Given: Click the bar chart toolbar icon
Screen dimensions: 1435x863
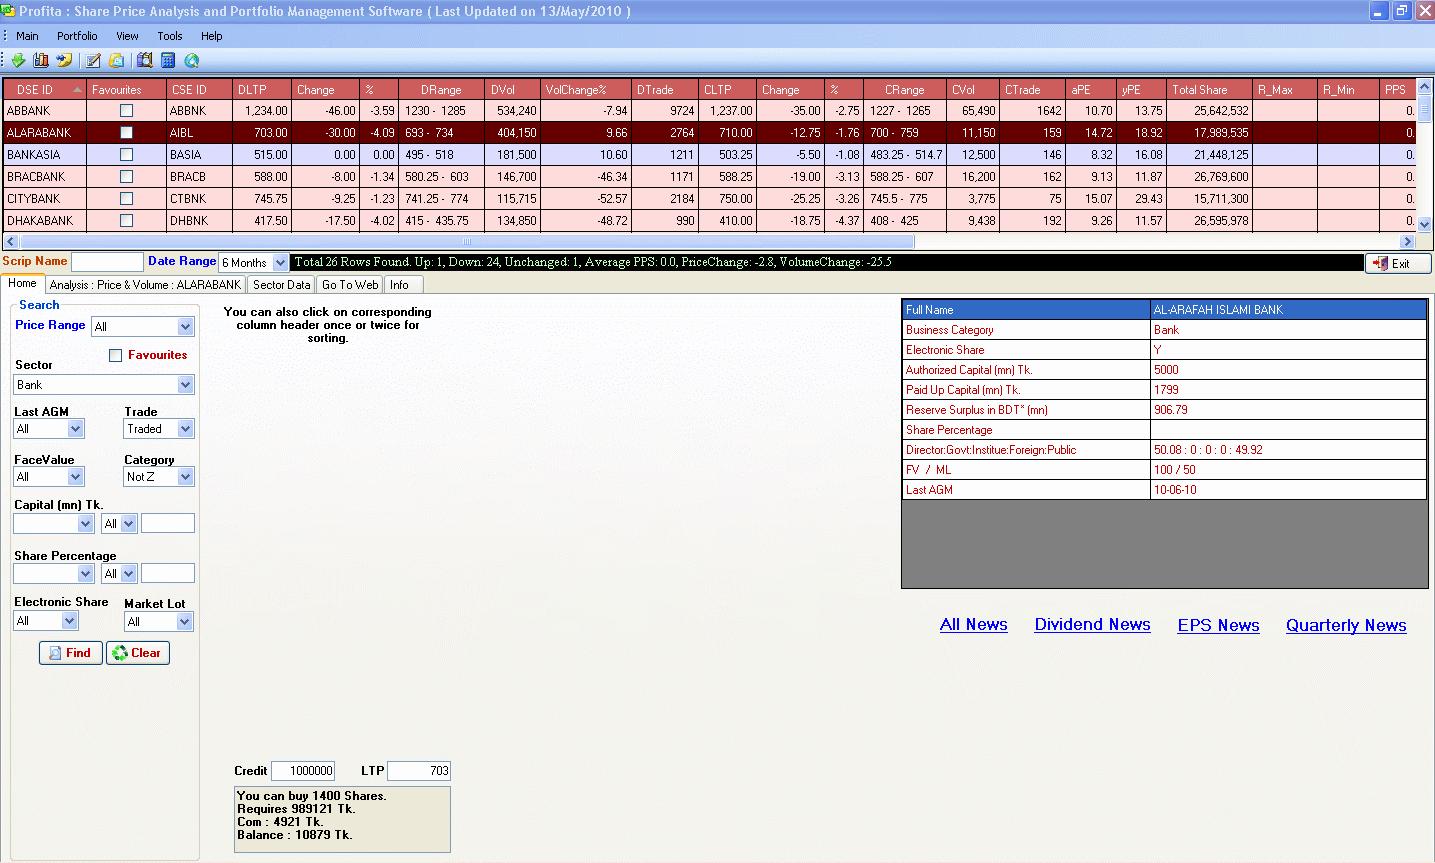Looking at the screenshot, I should [41, 60].
